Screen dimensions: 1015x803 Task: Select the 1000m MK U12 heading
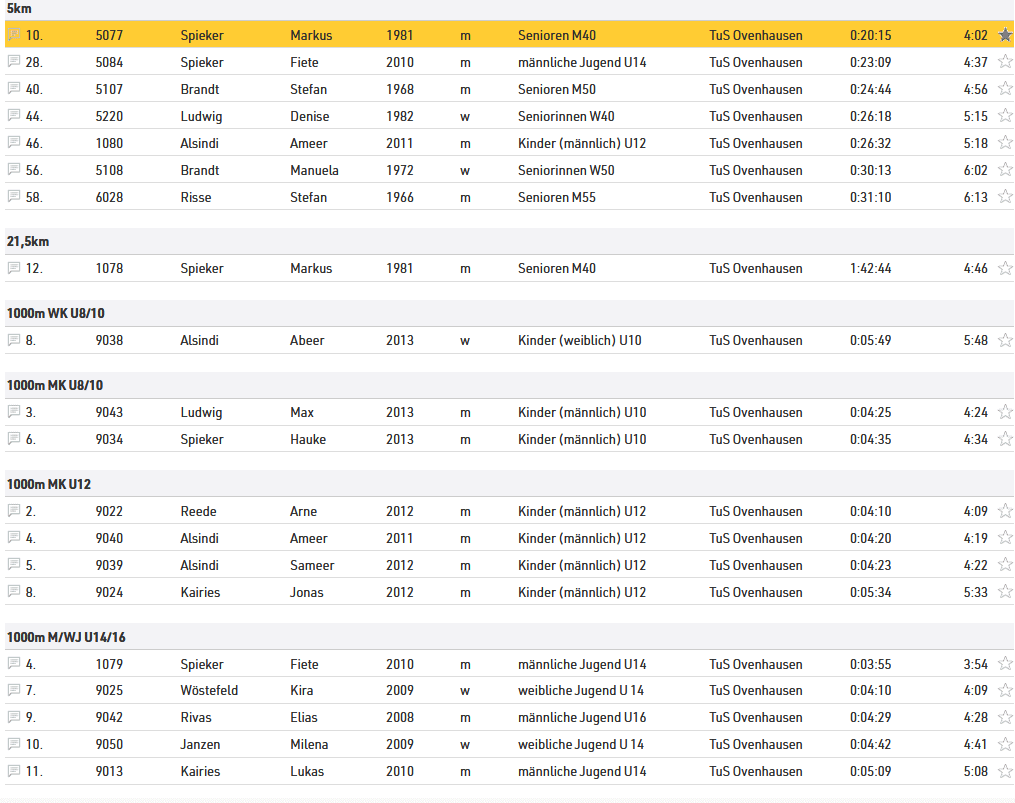[x=49, y=484]
